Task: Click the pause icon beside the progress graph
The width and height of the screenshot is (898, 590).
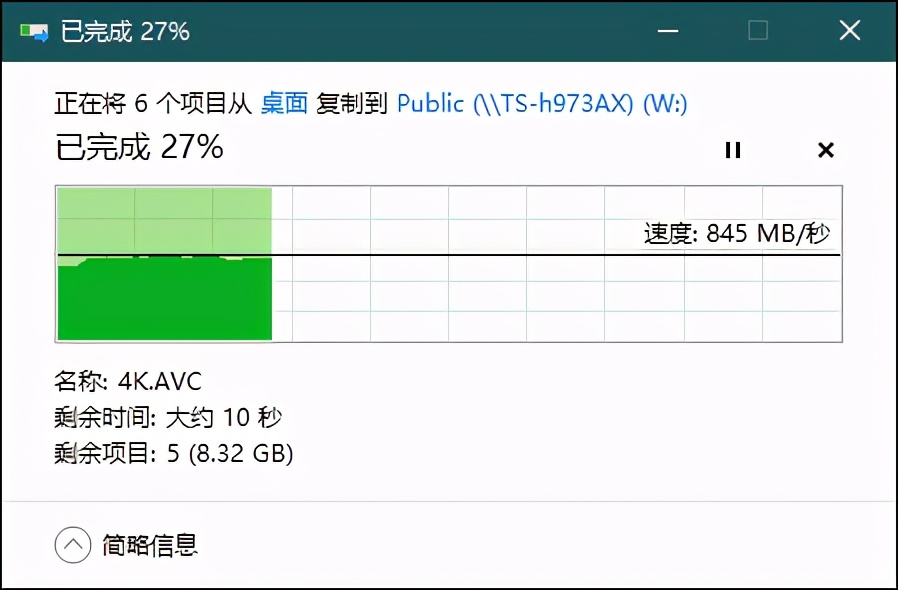Action: pyautogui.click(x=733, y=150)
